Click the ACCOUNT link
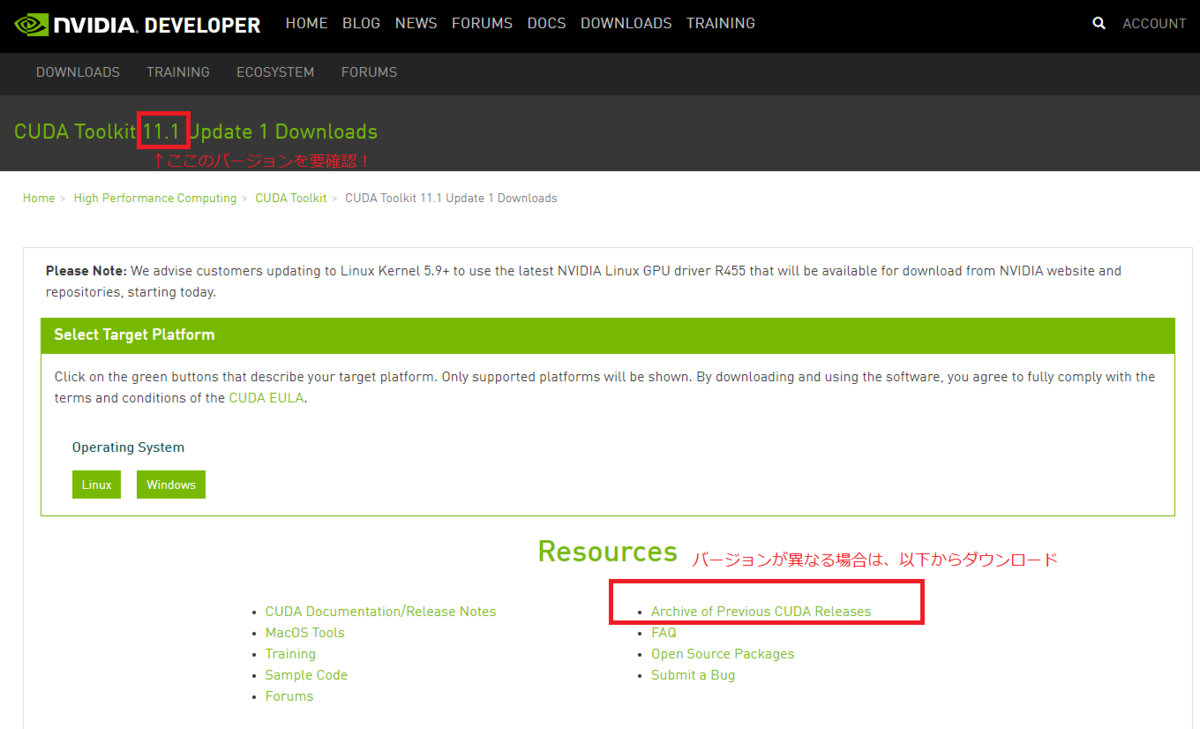 coord(1154,24)
